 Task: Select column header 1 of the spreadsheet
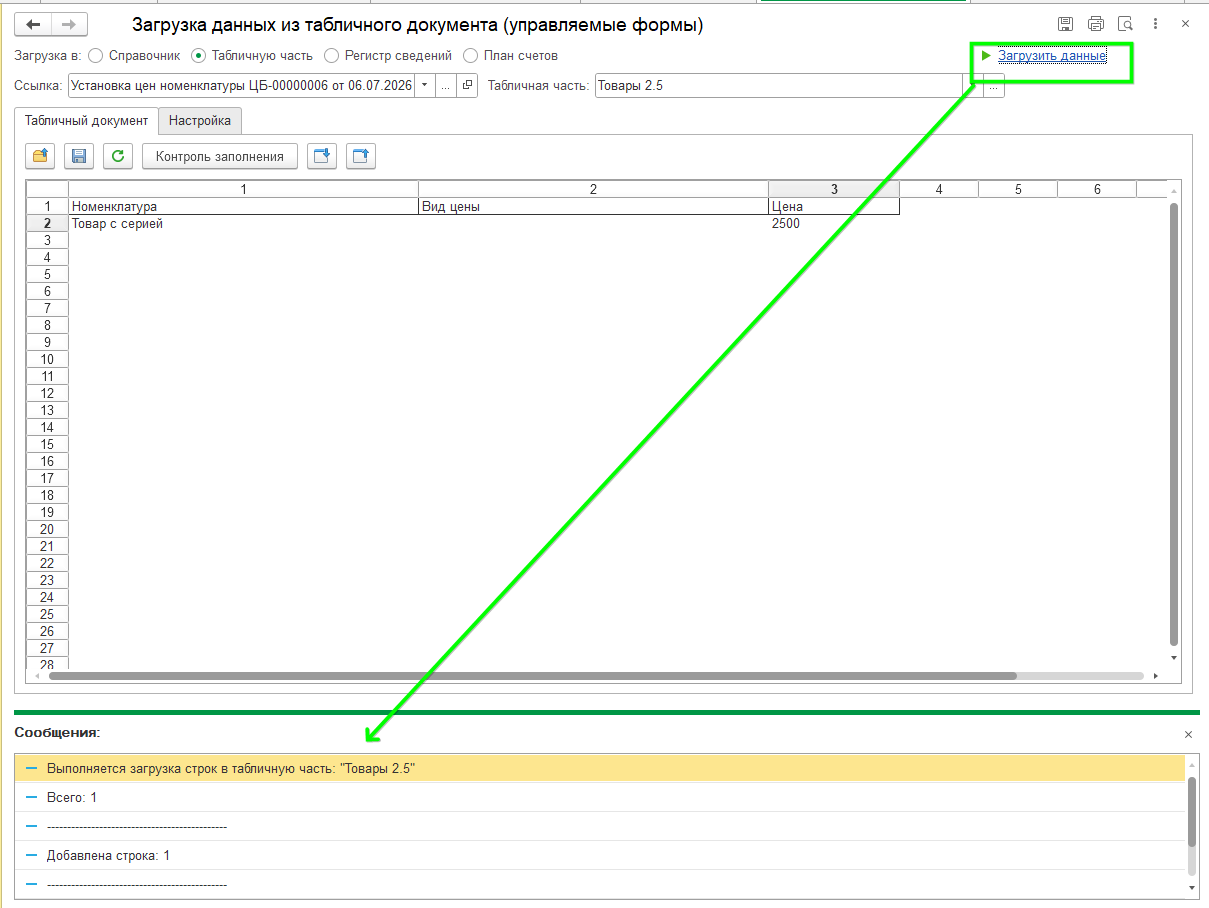point(243,189)
